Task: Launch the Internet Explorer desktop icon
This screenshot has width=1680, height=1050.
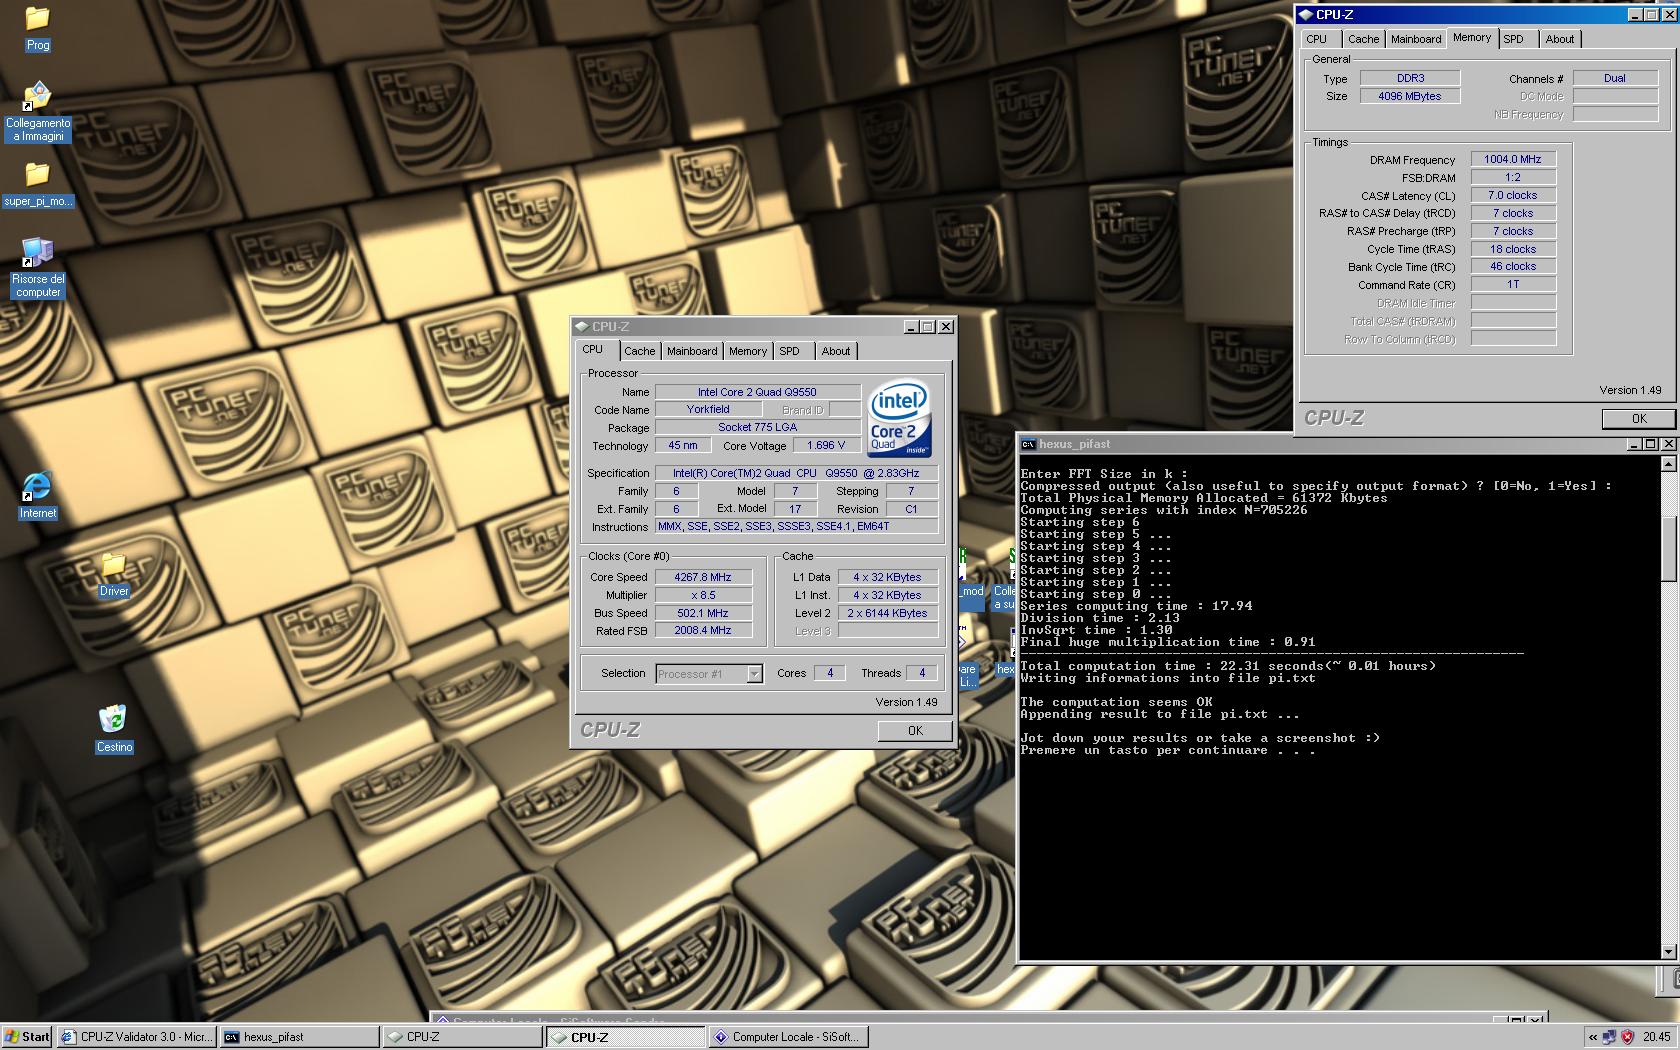Action: pos(37,487)
